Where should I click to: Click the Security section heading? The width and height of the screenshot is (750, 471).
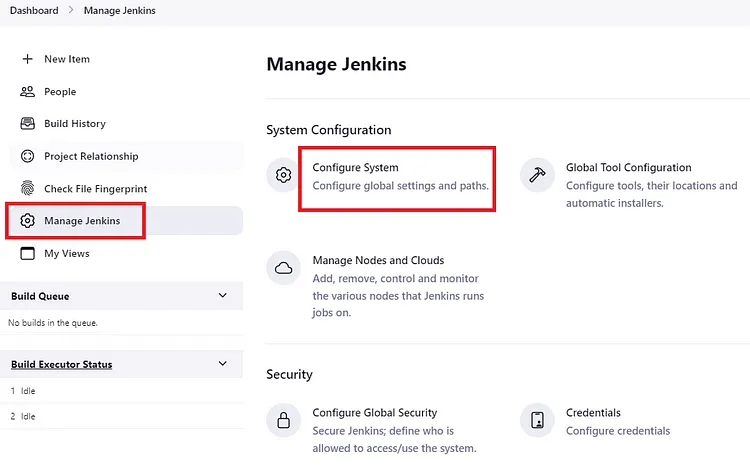[x=289, y=374]
